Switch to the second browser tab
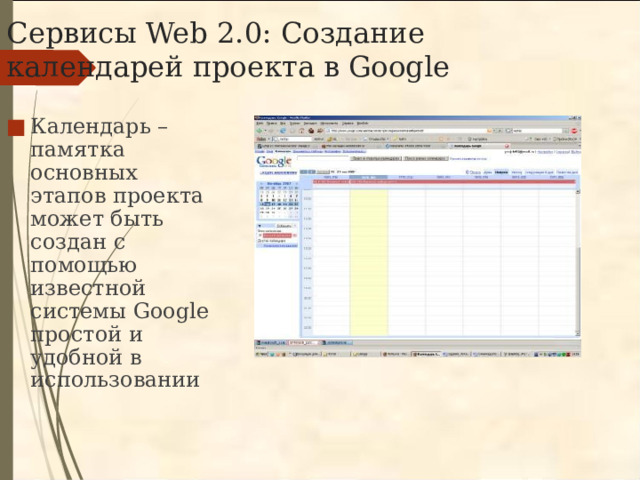640x480 pixels. (x=351, y=145)
